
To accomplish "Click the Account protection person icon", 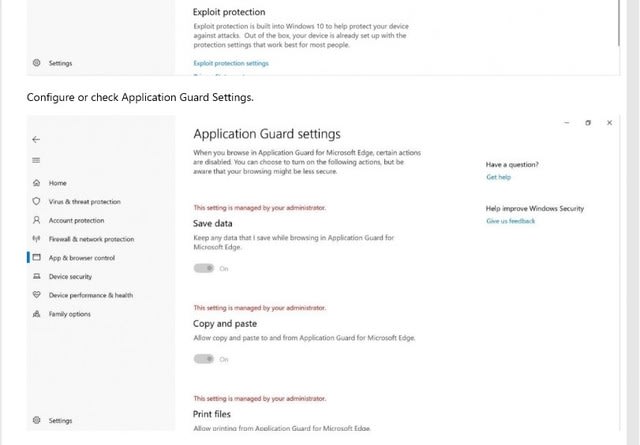I will [x=36, y=220].
